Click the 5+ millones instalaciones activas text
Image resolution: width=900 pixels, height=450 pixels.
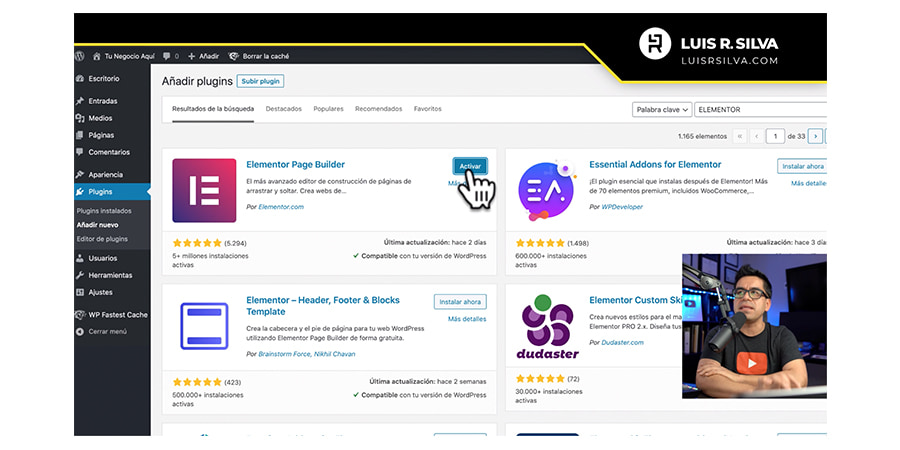210,261
